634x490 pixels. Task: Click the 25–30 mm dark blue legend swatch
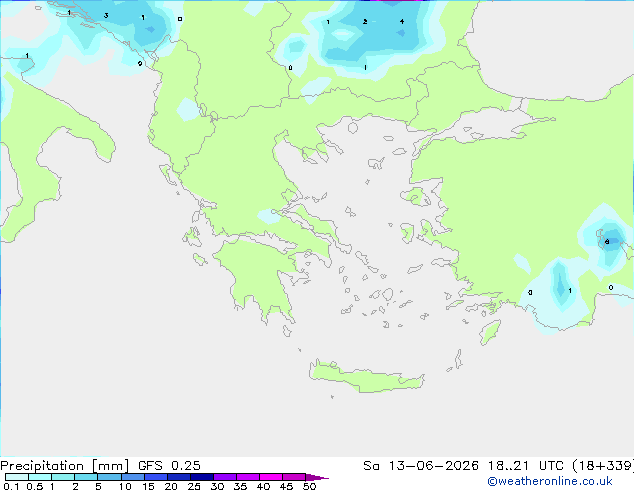[x=202, y=477]
